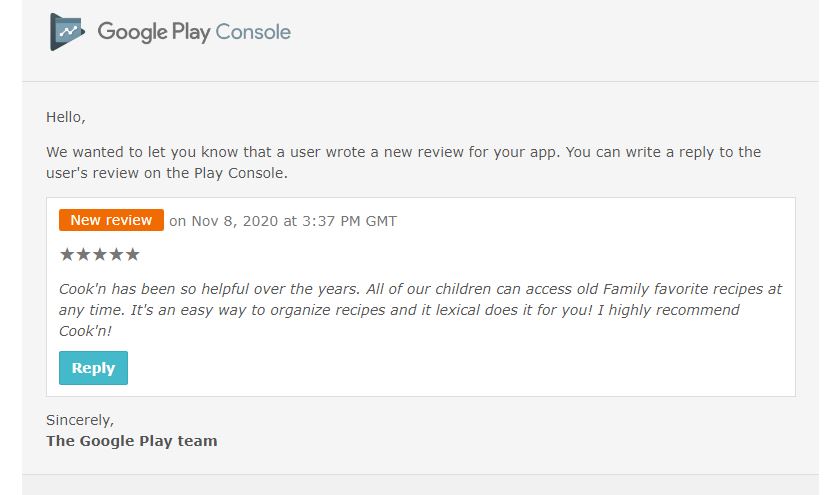The height and width of the screenshot is (495, 824).
Task: Click the Google Play Console title text
Action: tap(194, 32)
